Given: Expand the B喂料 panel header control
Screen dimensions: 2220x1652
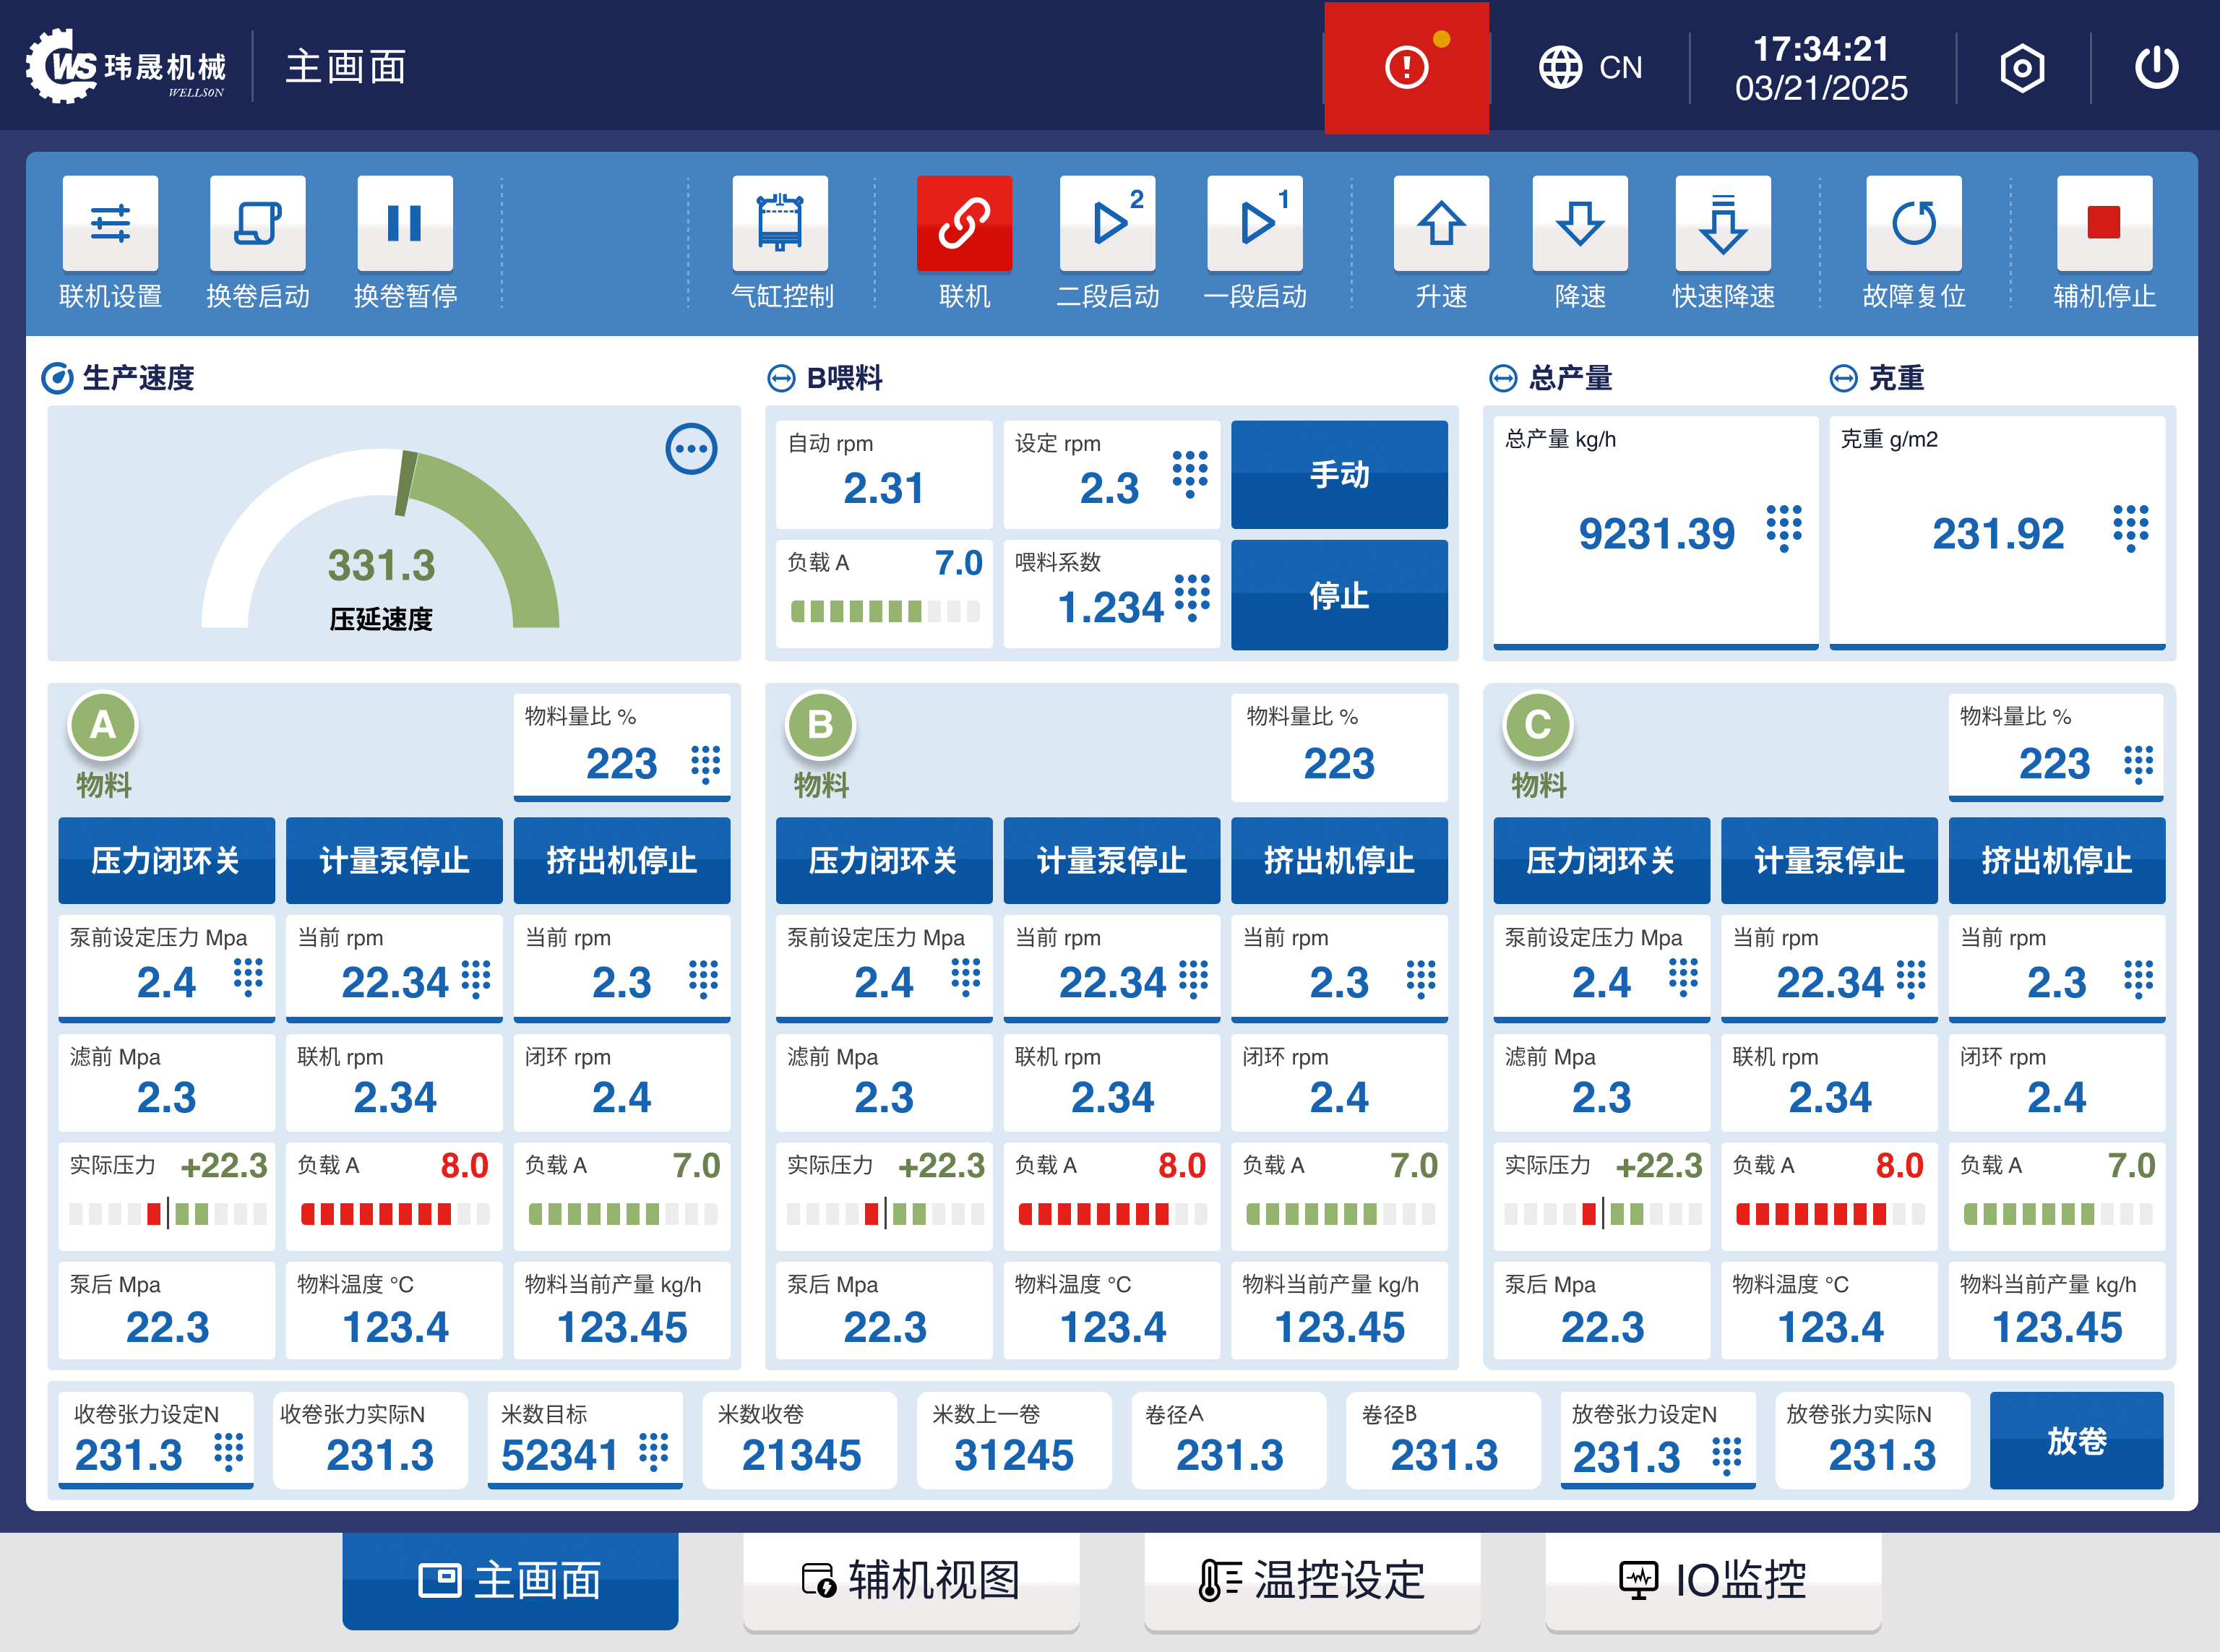Looking at the screenshot, I should [782, 378].
